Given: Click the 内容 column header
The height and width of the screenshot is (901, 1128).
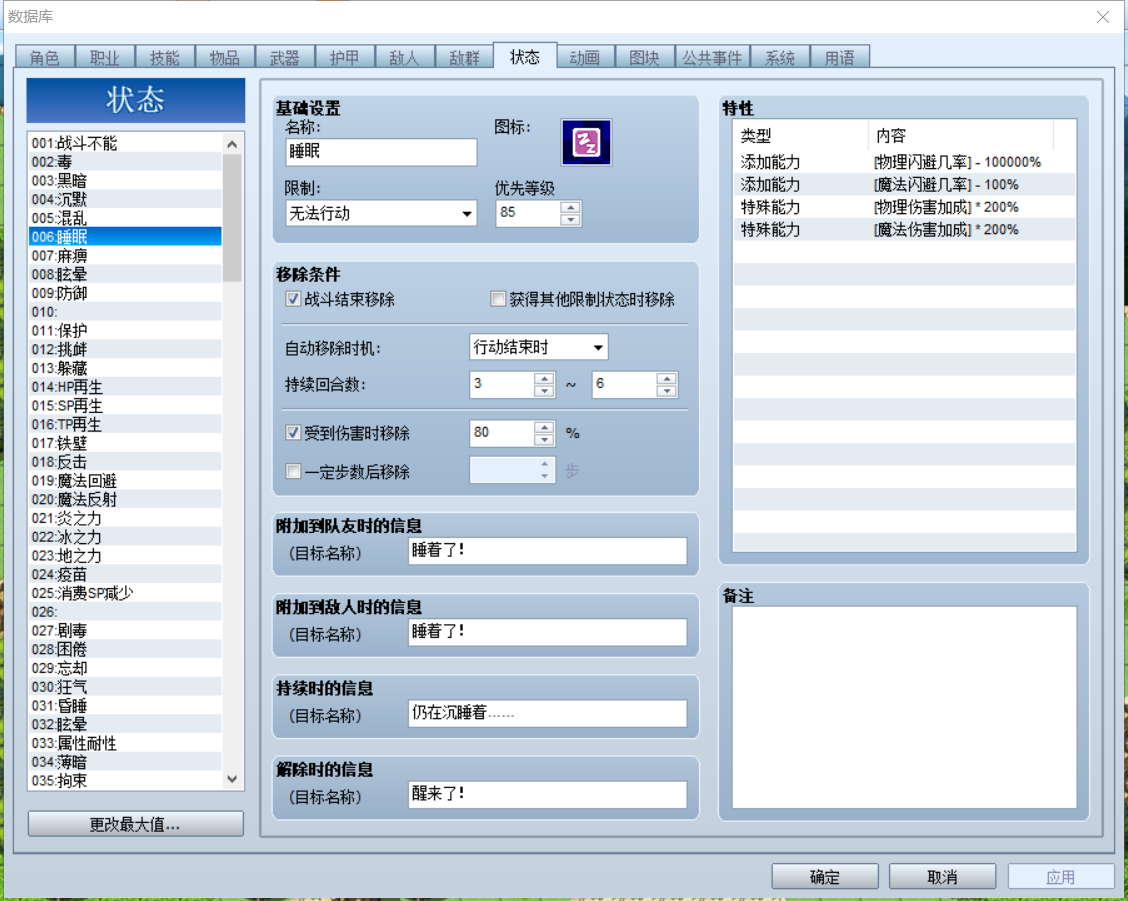Looking at the screenshot, I should point(960,135).
